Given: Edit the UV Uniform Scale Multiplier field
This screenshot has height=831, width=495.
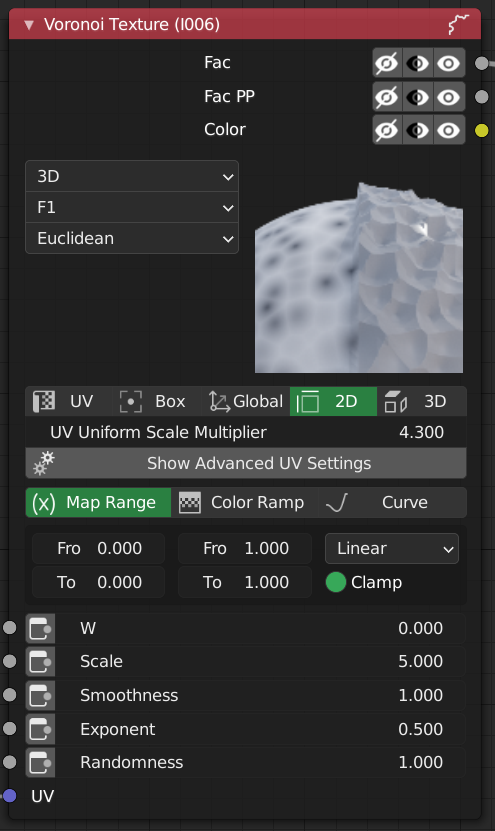Looking at the screenshot, I should click(246, 432).
